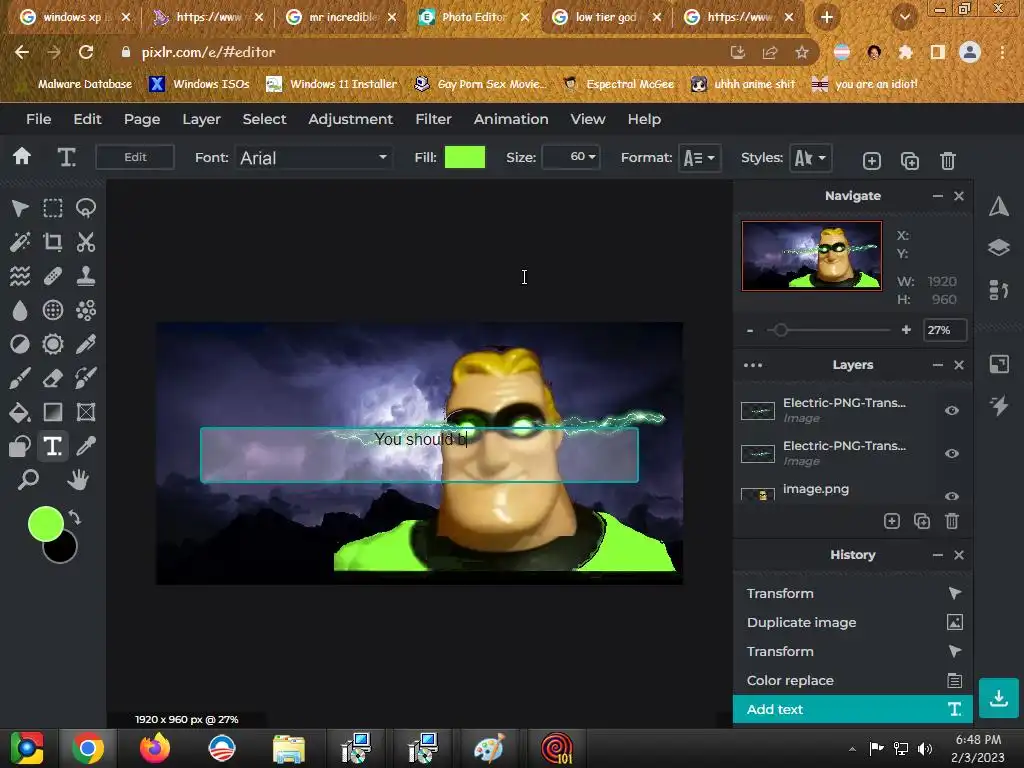
Task: Select the Dodge/Burn half-circle tool
Action: (20, 344)
